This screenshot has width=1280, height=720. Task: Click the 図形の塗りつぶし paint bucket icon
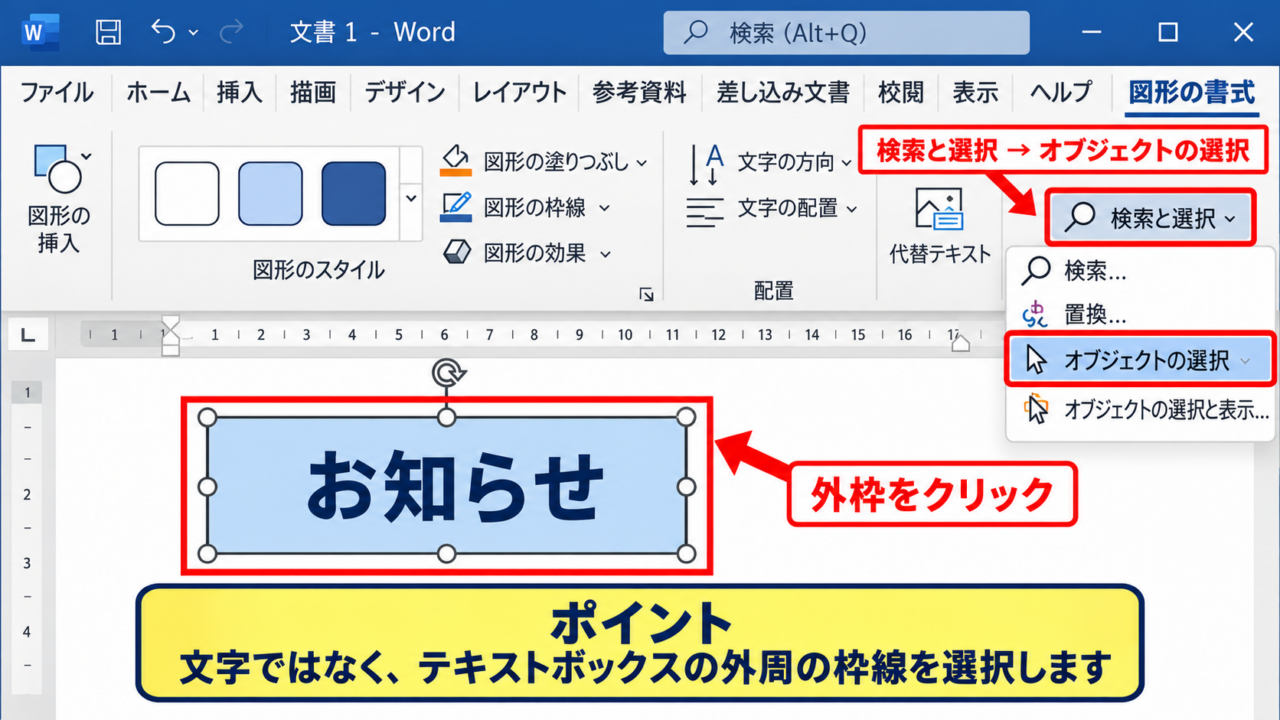point(455,161)
